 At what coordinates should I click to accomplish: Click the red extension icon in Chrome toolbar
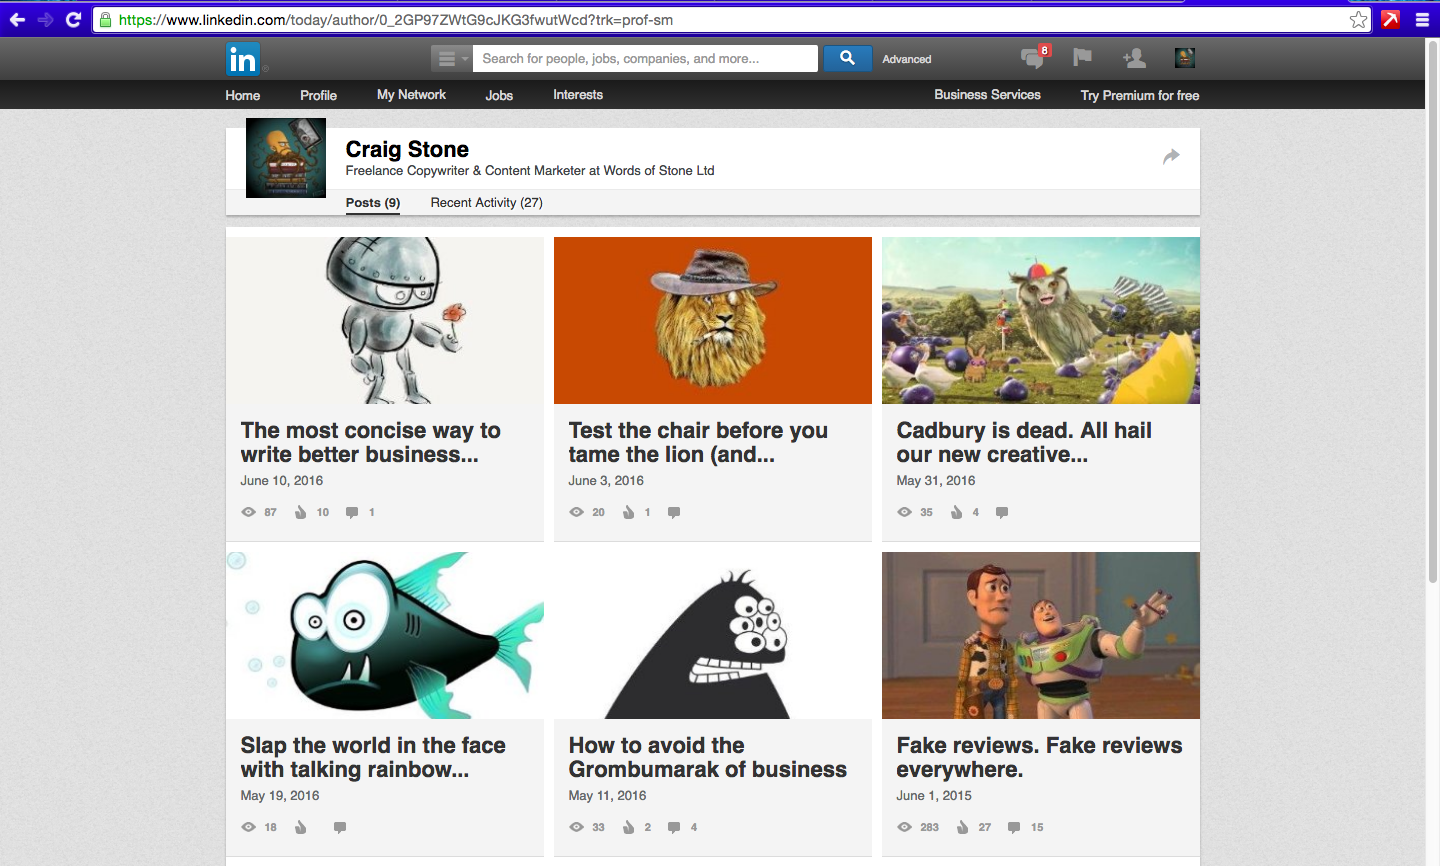(x=1390, y=19)
